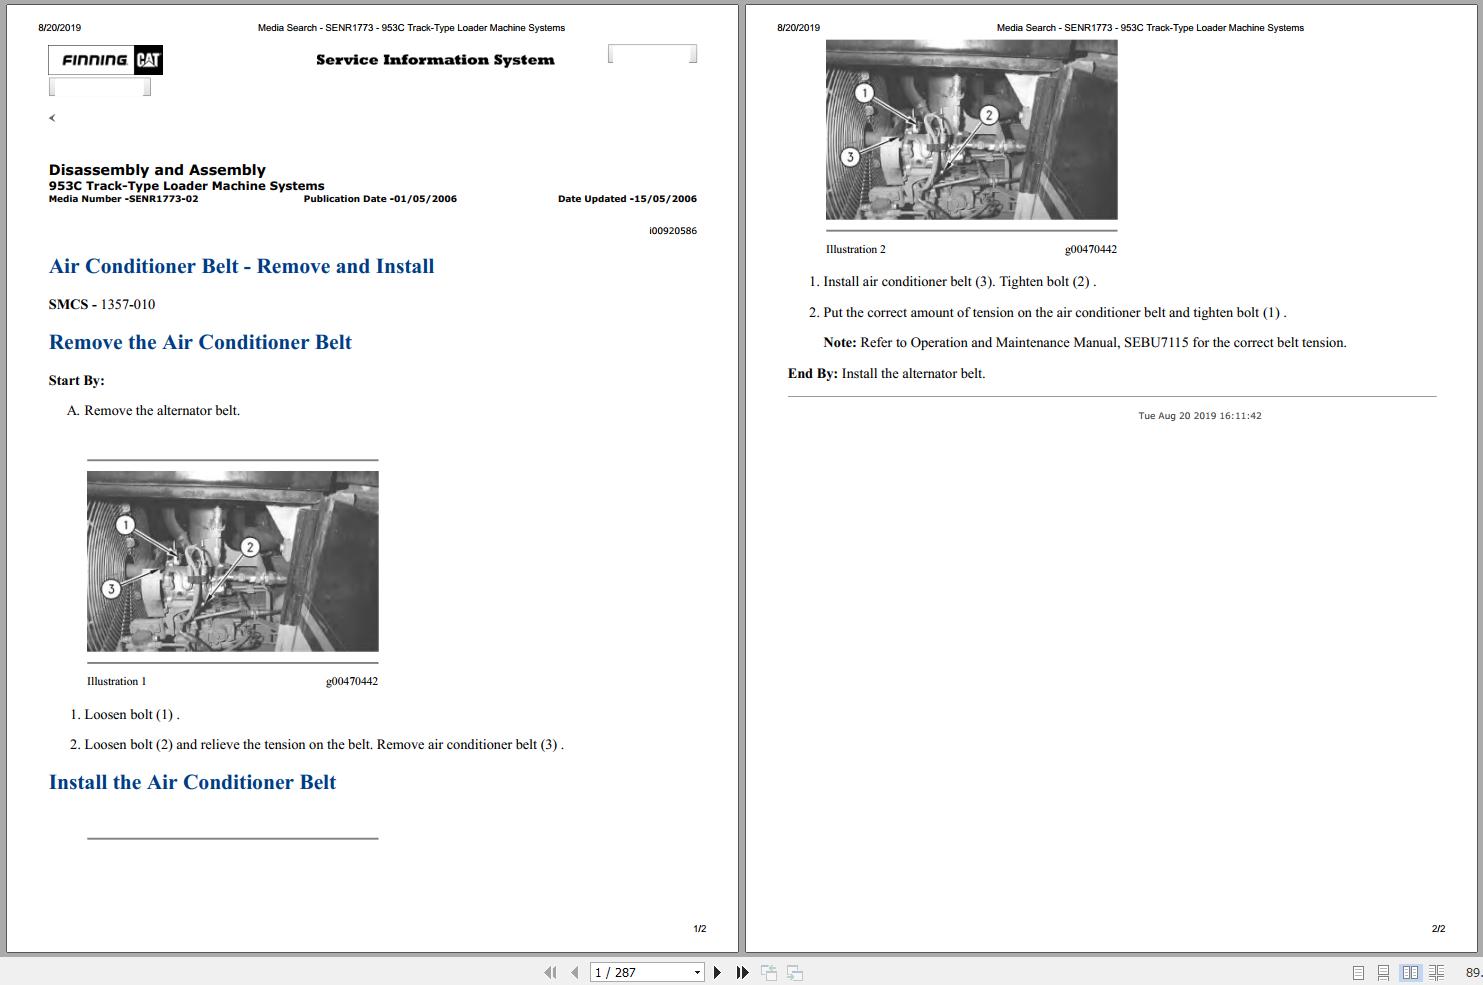Select continuous facing page view
The width and height of the screenshot is (1483, 985).
(1436, 972)
